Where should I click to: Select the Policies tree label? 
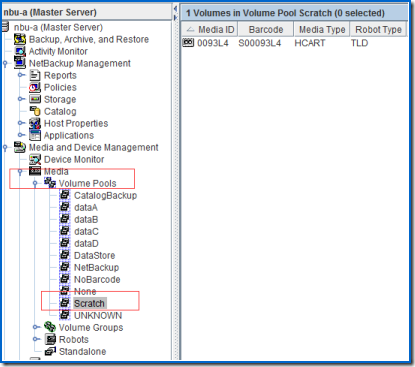pos(60,87)
